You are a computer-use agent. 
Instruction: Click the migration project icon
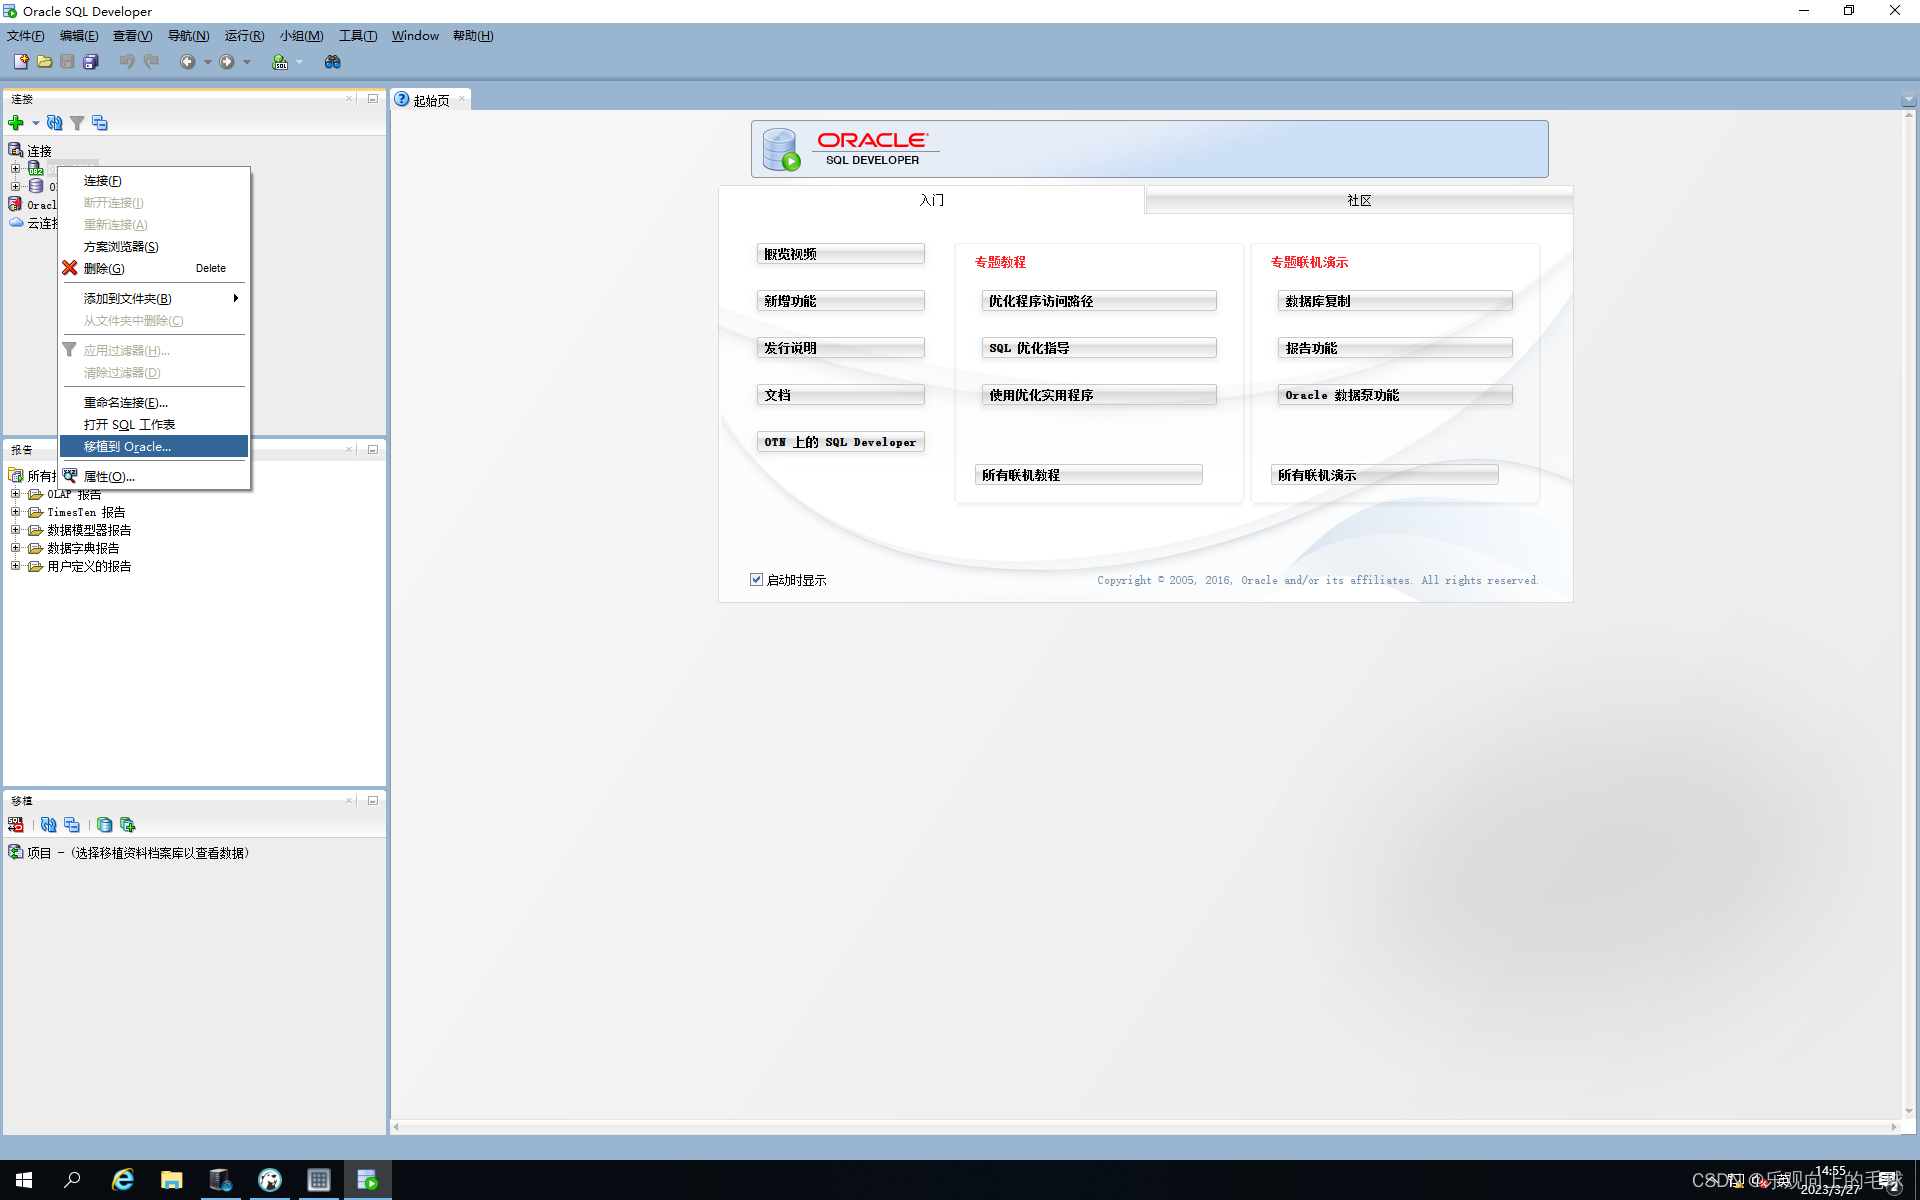click(14, 853)
